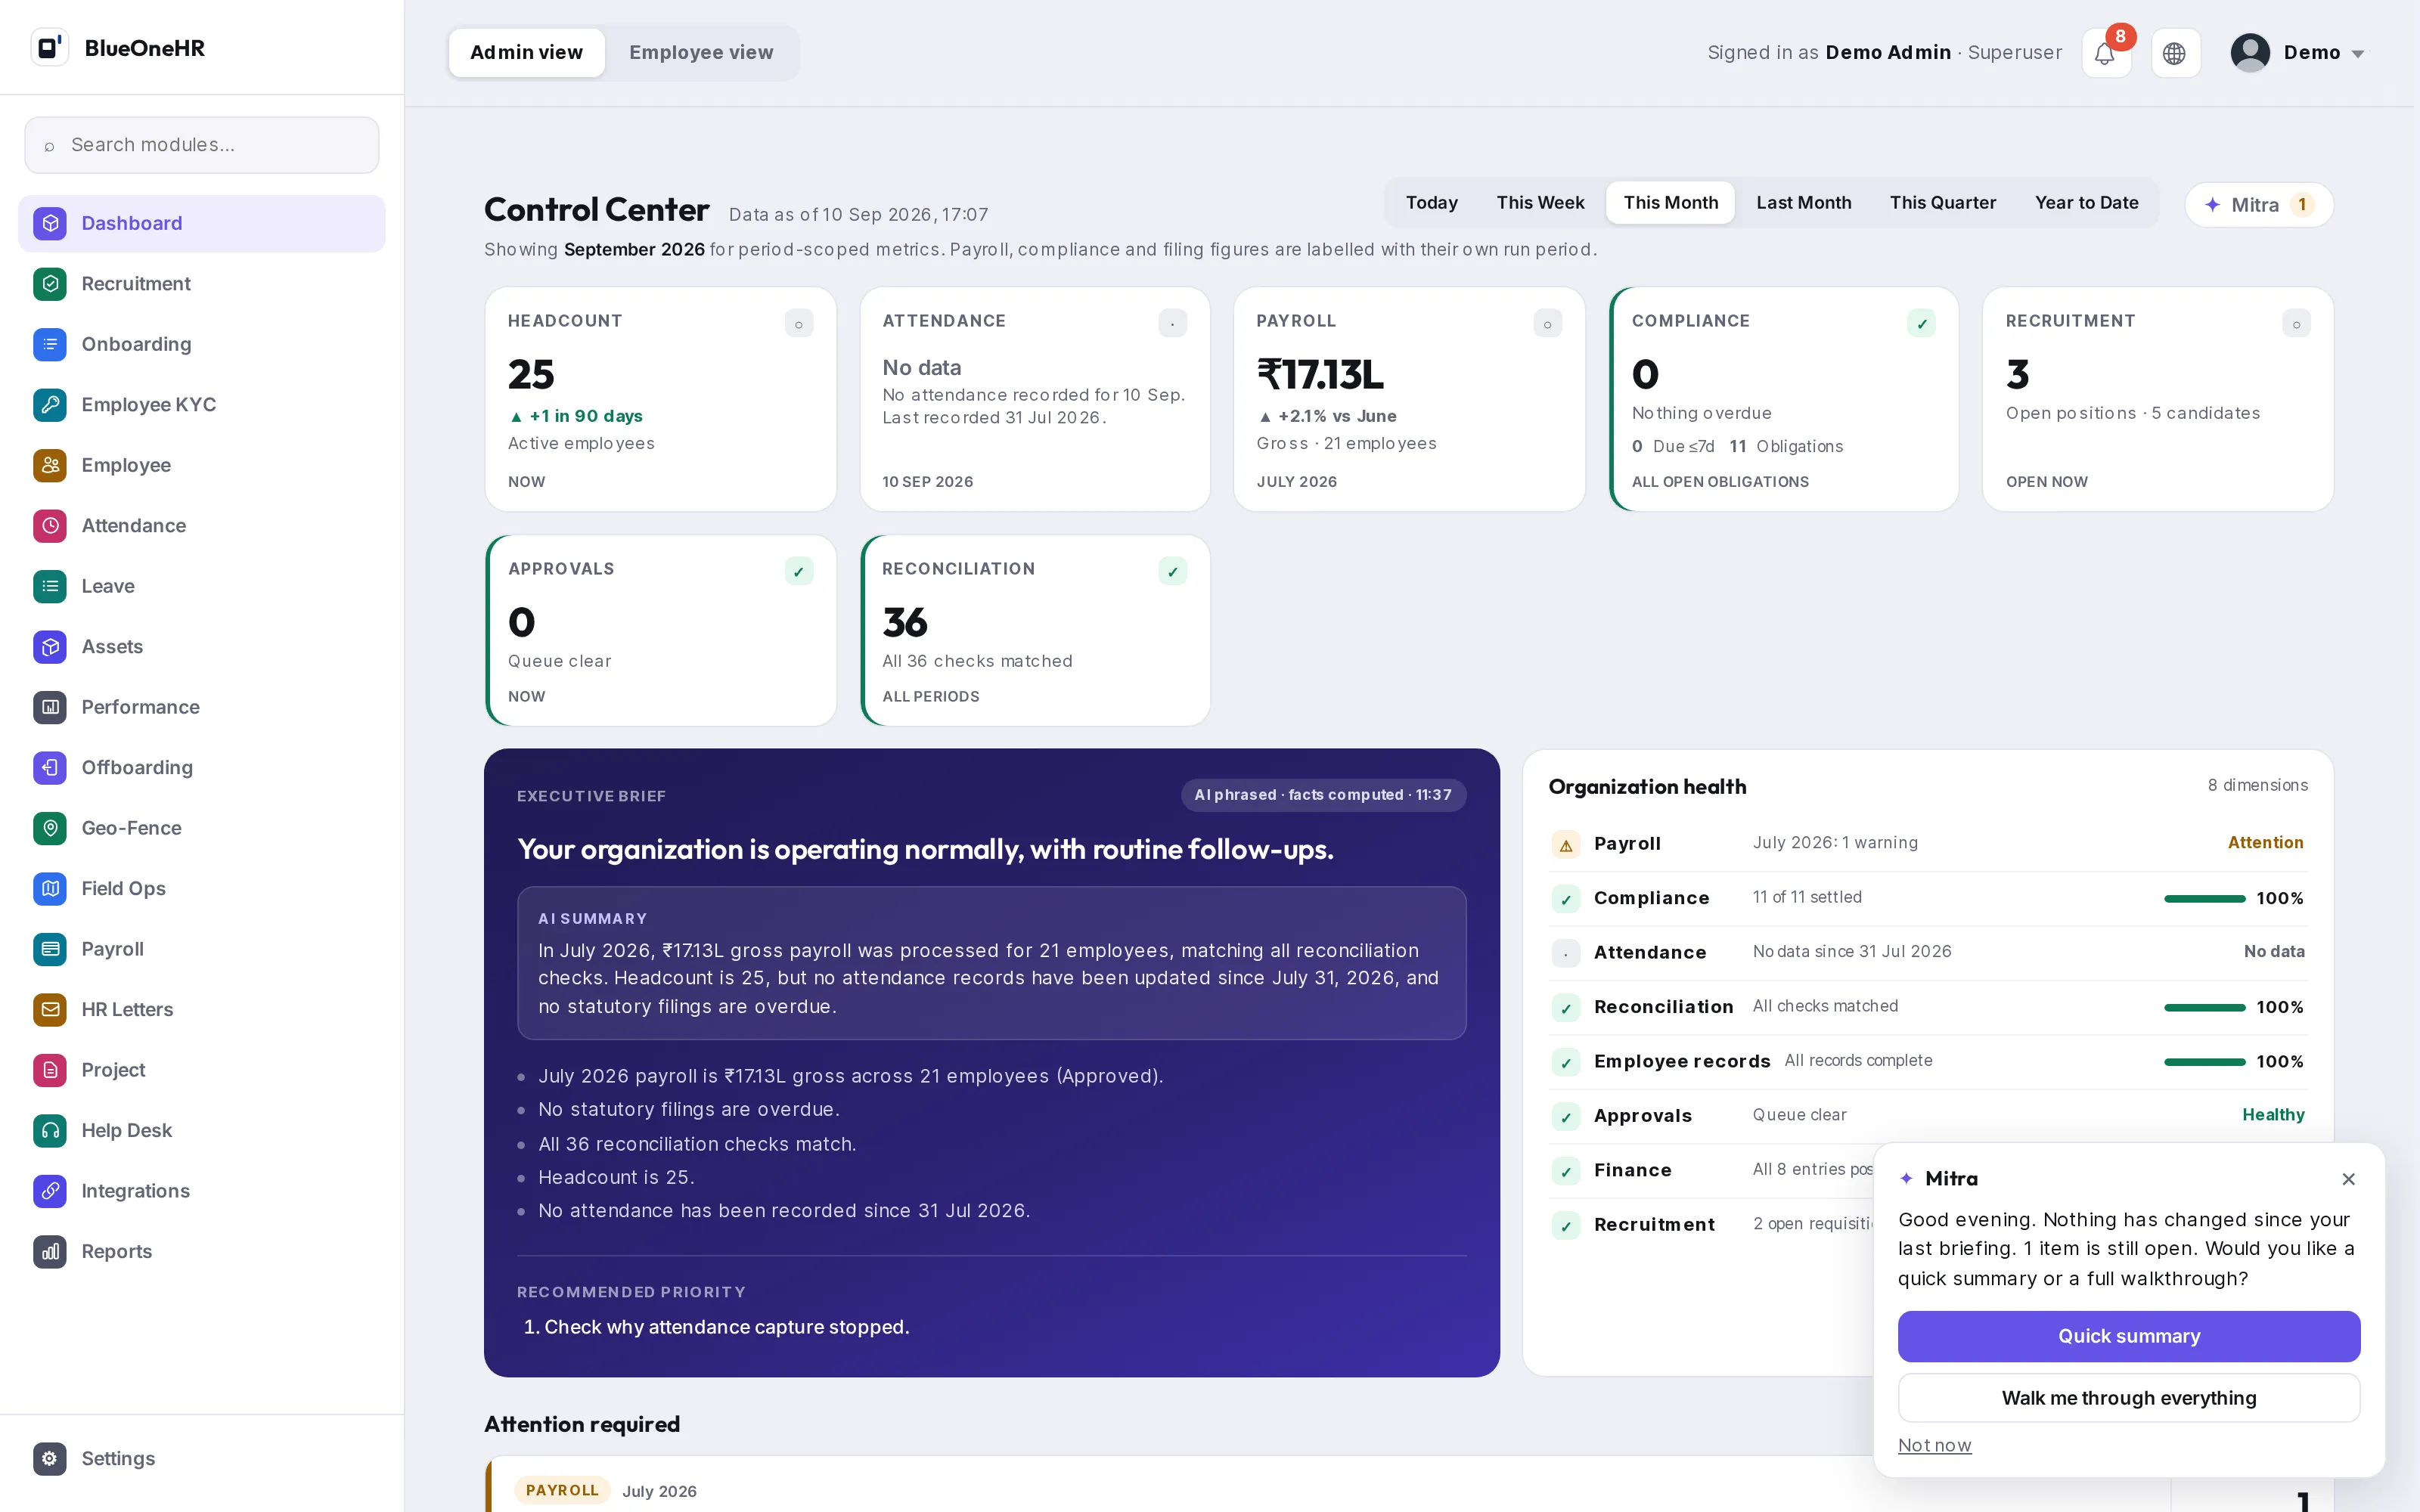
Task: Open the Help Desk headset icon
Action: point(50,1131)
